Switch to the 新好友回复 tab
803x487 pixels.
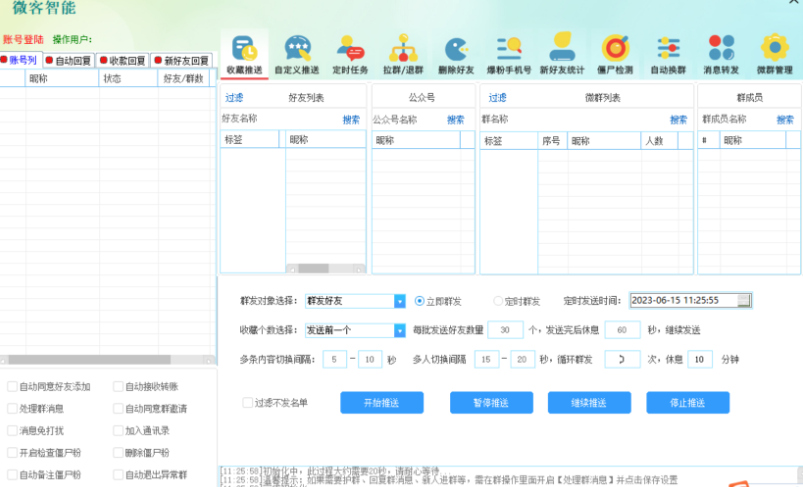point(182,61)
